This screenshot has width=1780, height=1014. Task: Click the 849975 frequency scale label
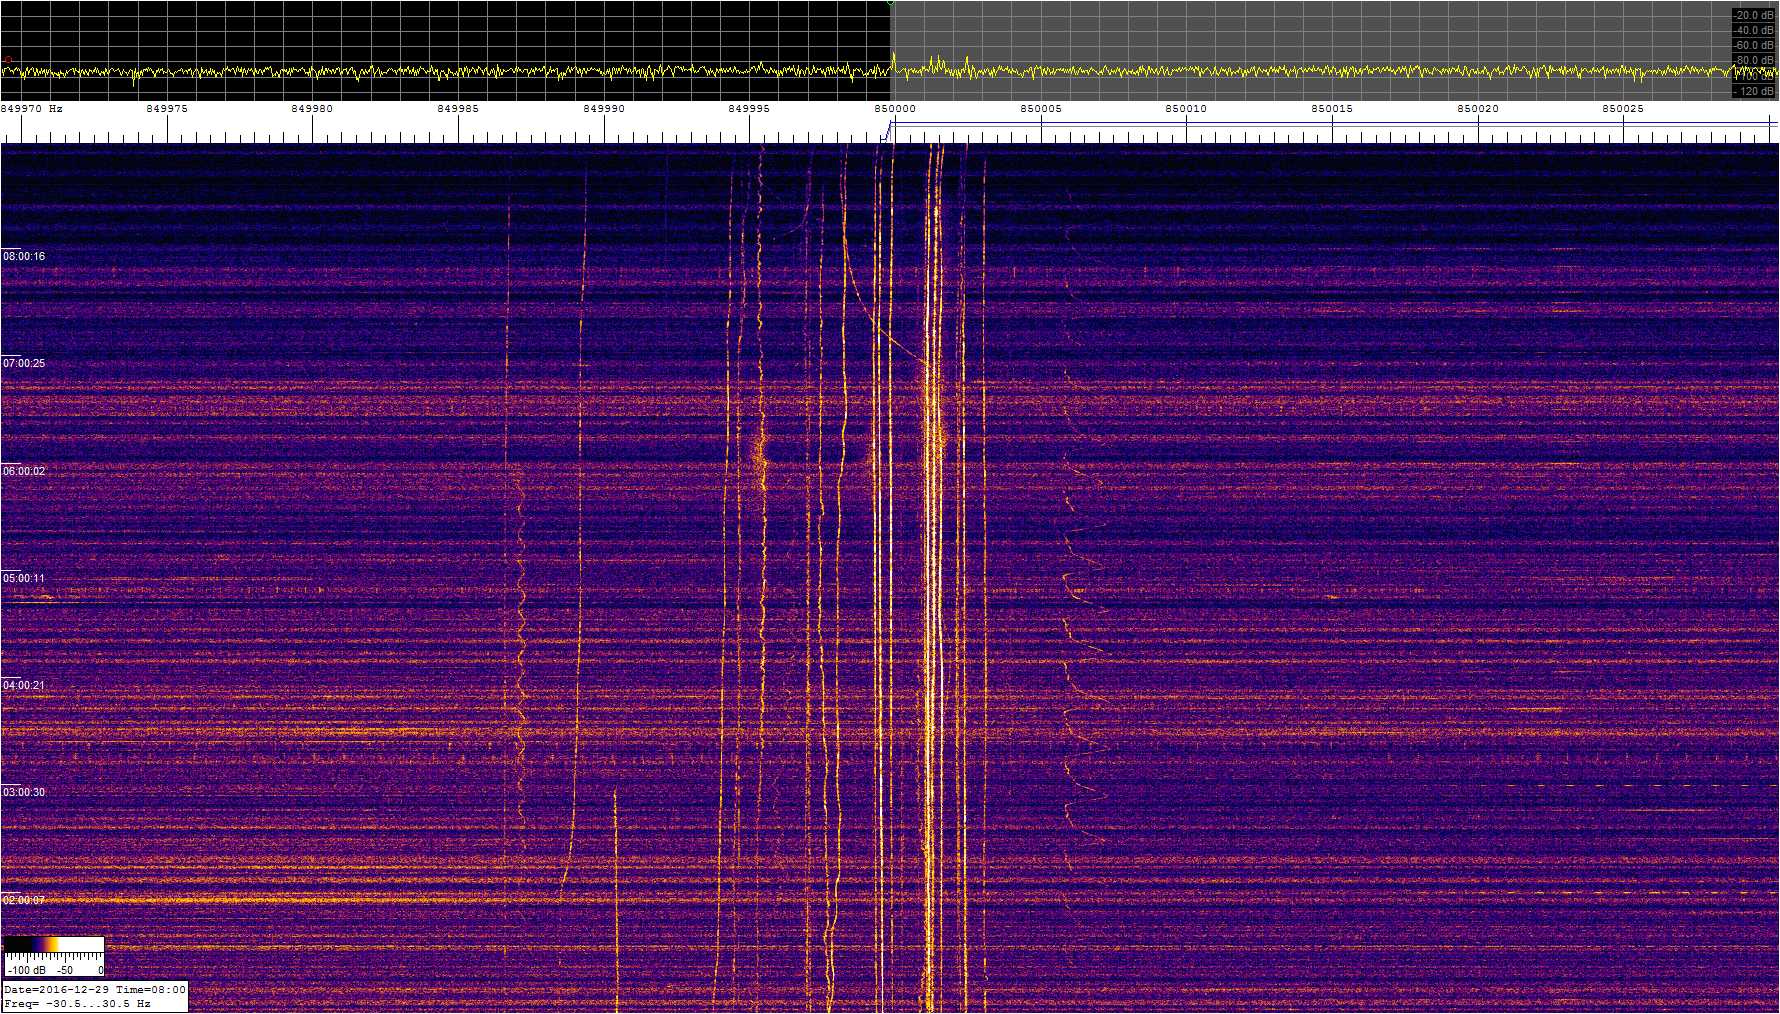pyautogui.click(x=166, y=108)
